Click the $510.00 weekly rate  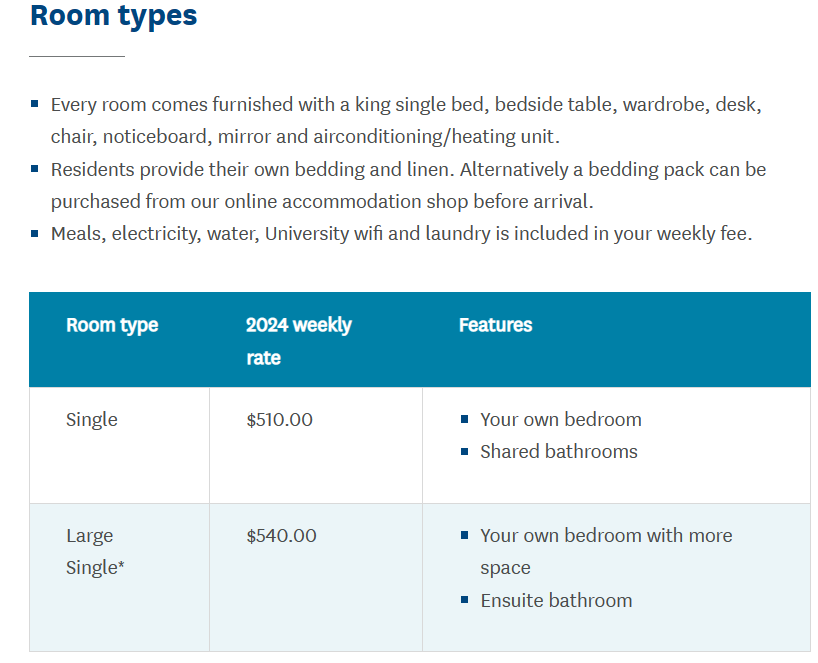tap(279, 419)
